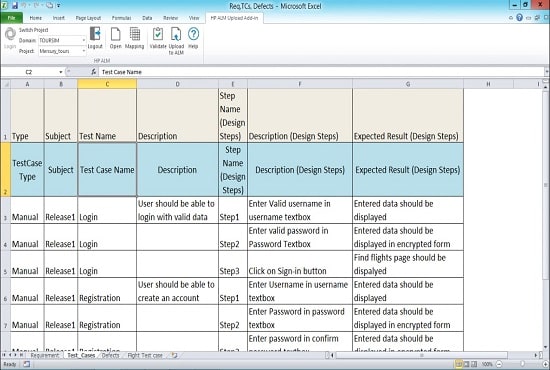Expand the formula bar with the arrow
The width and height of the screenshot is (550, 370).
point(546,72)
